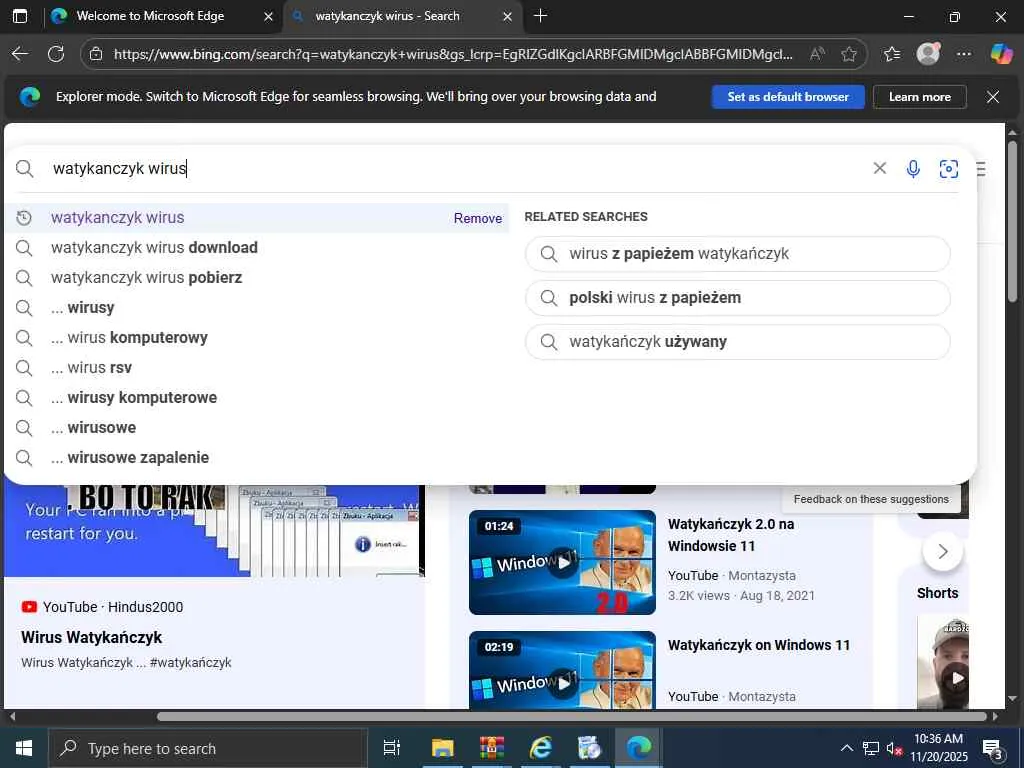View site information lock icon
This screenshot has width=1024, height=768.
coord(95,54)
